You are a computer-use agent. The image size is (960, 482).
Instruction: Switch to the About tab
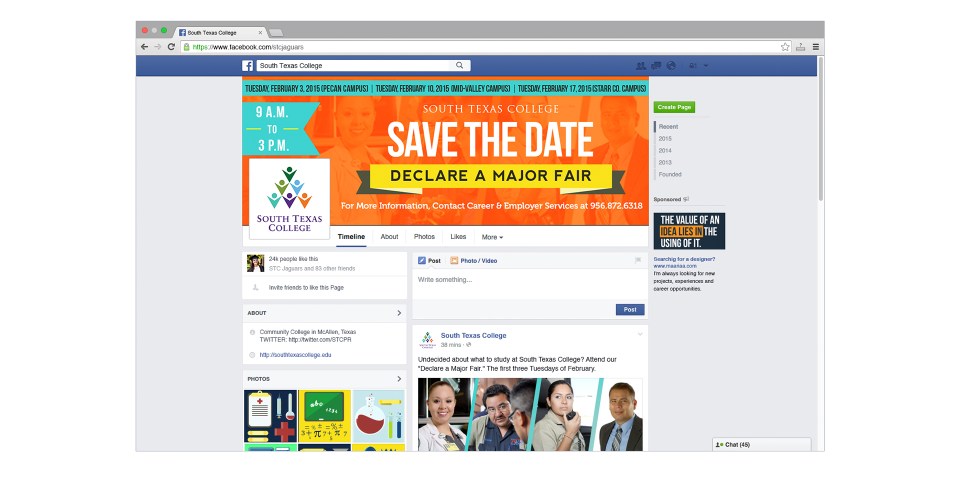click(389, 236)
